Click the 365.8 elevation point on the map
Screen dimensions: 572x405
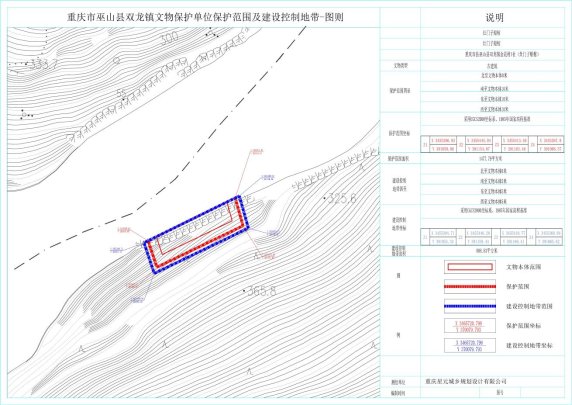(x=260, y=291)
